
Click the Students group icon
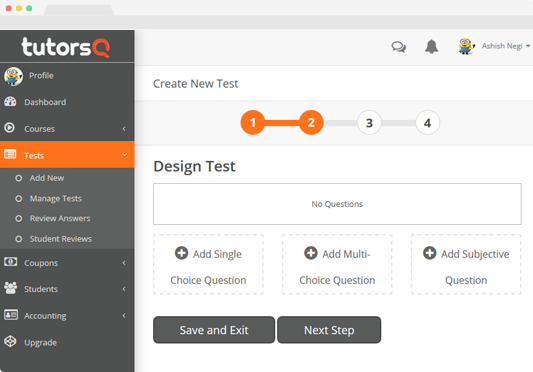[11, 288]
